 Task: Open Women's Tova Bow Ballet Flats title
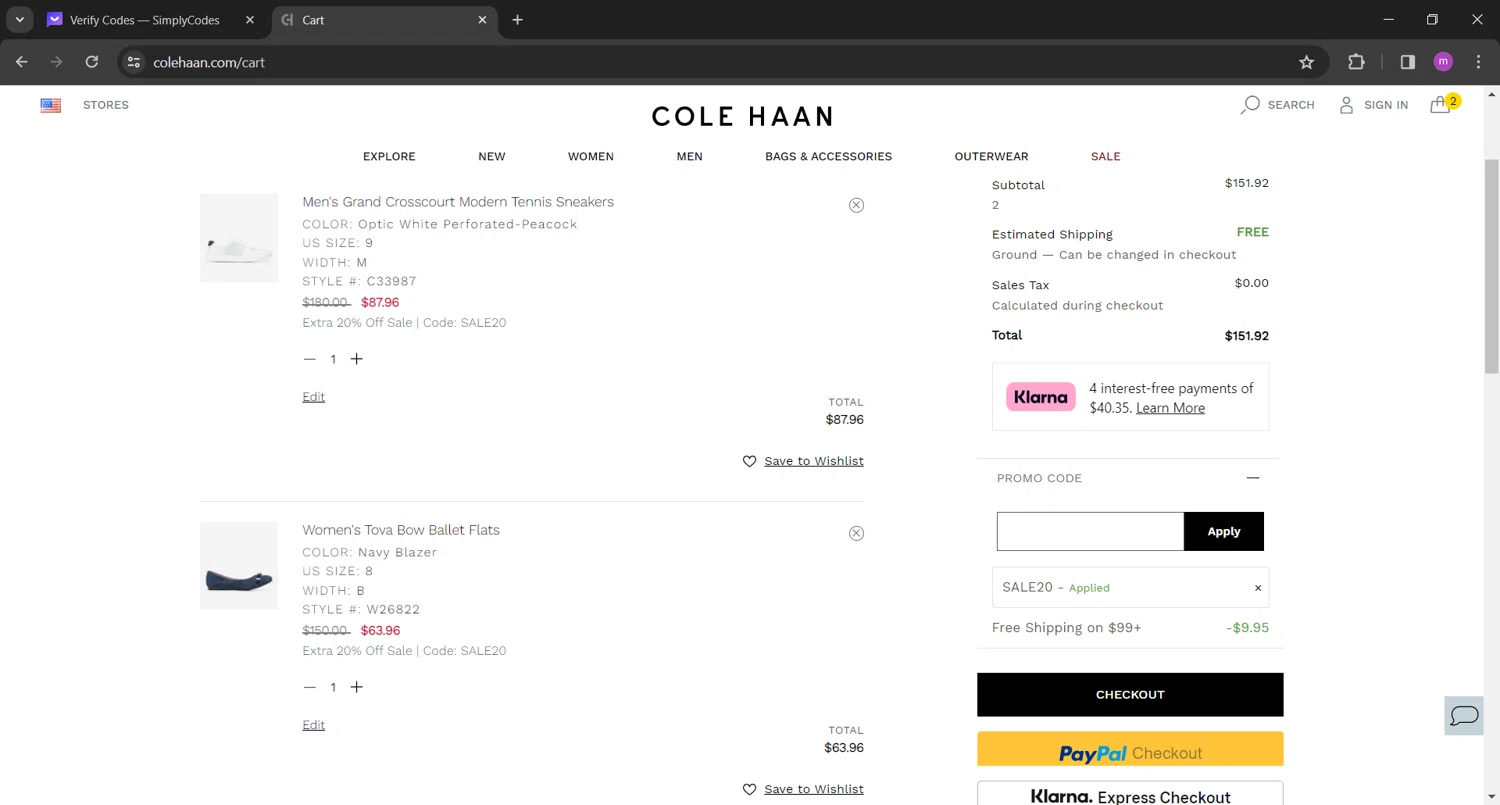click(401, 530)
